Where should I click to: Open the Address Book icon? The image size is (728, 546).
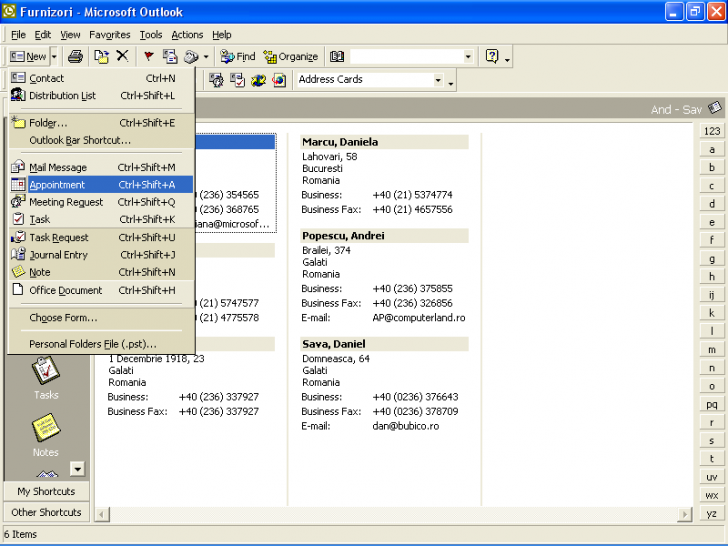[337, 57]
